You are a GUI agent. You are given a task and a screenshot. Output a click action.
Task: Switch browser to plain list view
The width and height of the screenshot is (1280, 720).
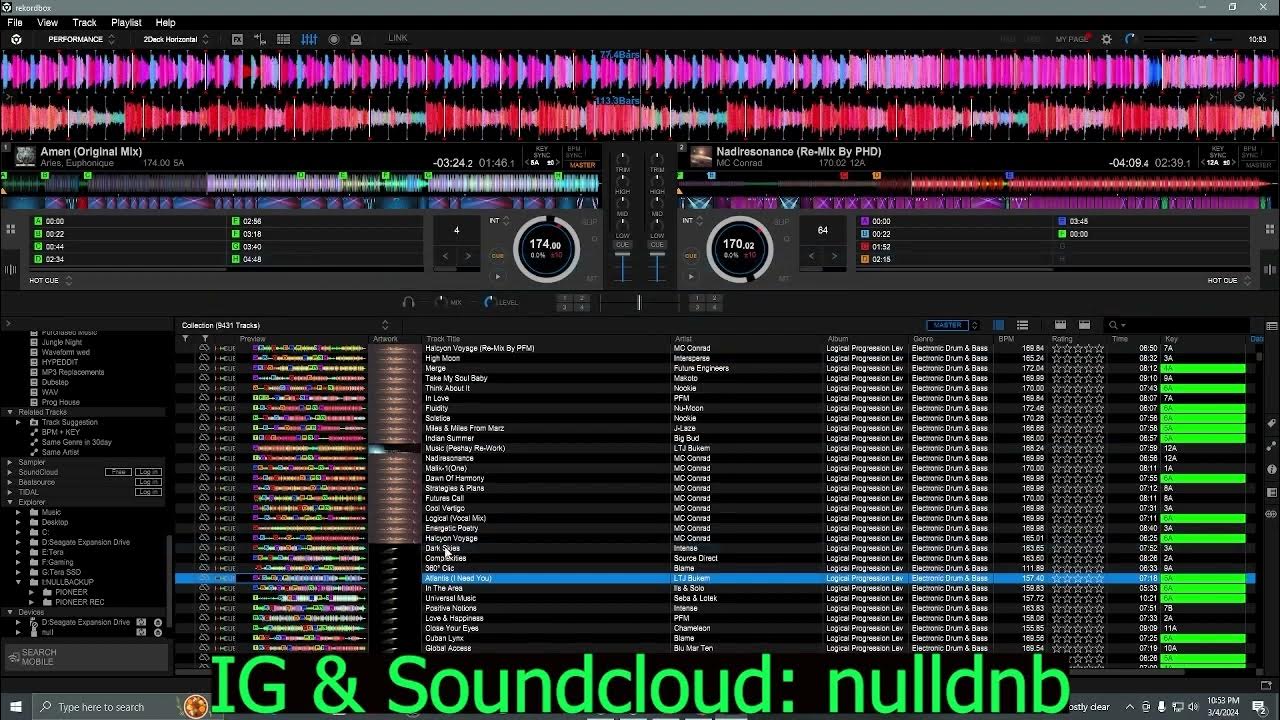click(x=1022, y=325)
